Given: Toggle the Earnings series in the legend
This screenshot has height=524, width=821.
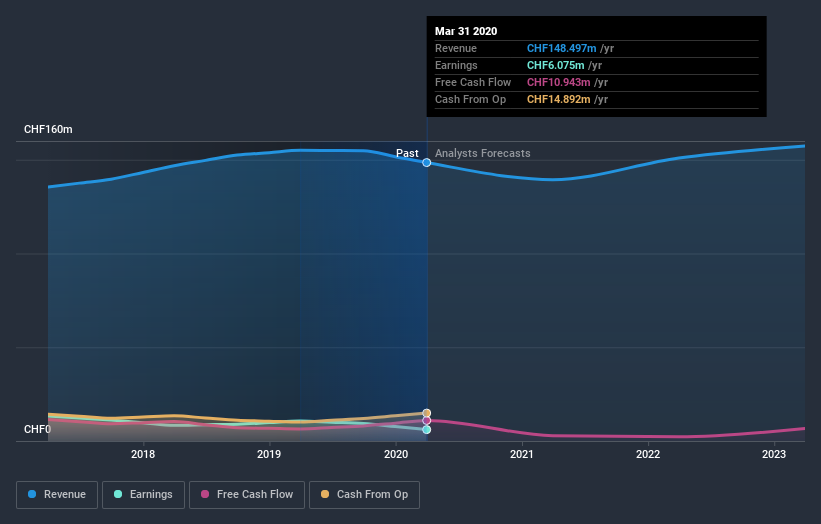Looking at the screenshot, I should [143, 495].
